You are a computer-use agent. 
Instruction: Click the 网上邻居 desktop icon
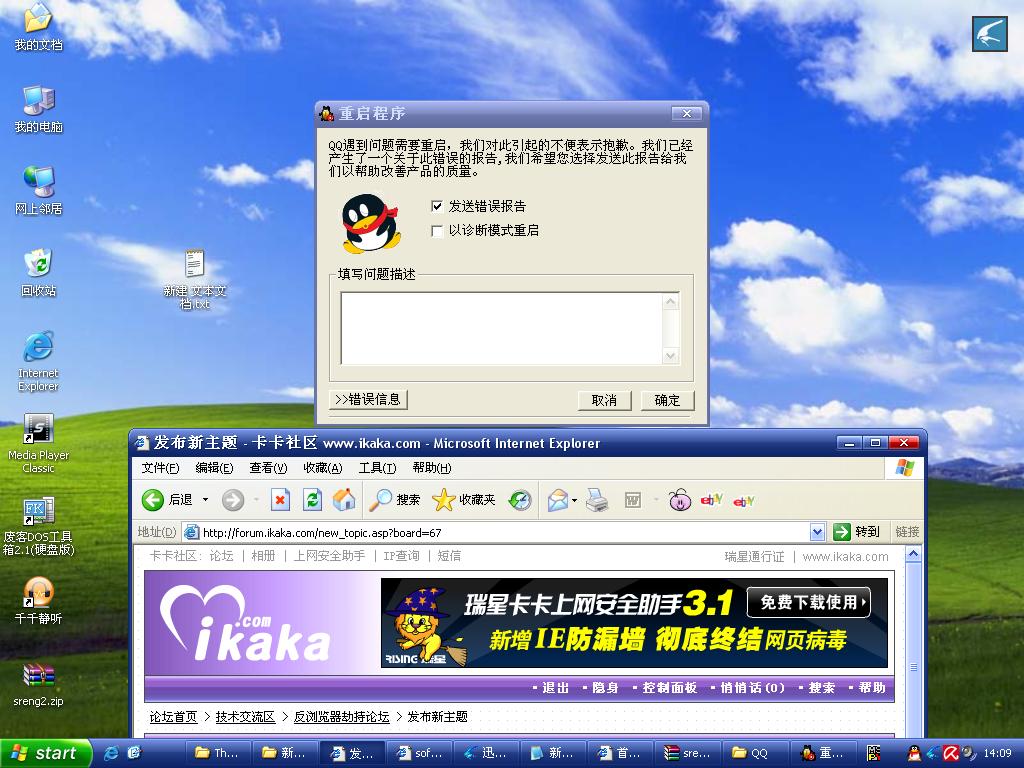tap(39, 191)
